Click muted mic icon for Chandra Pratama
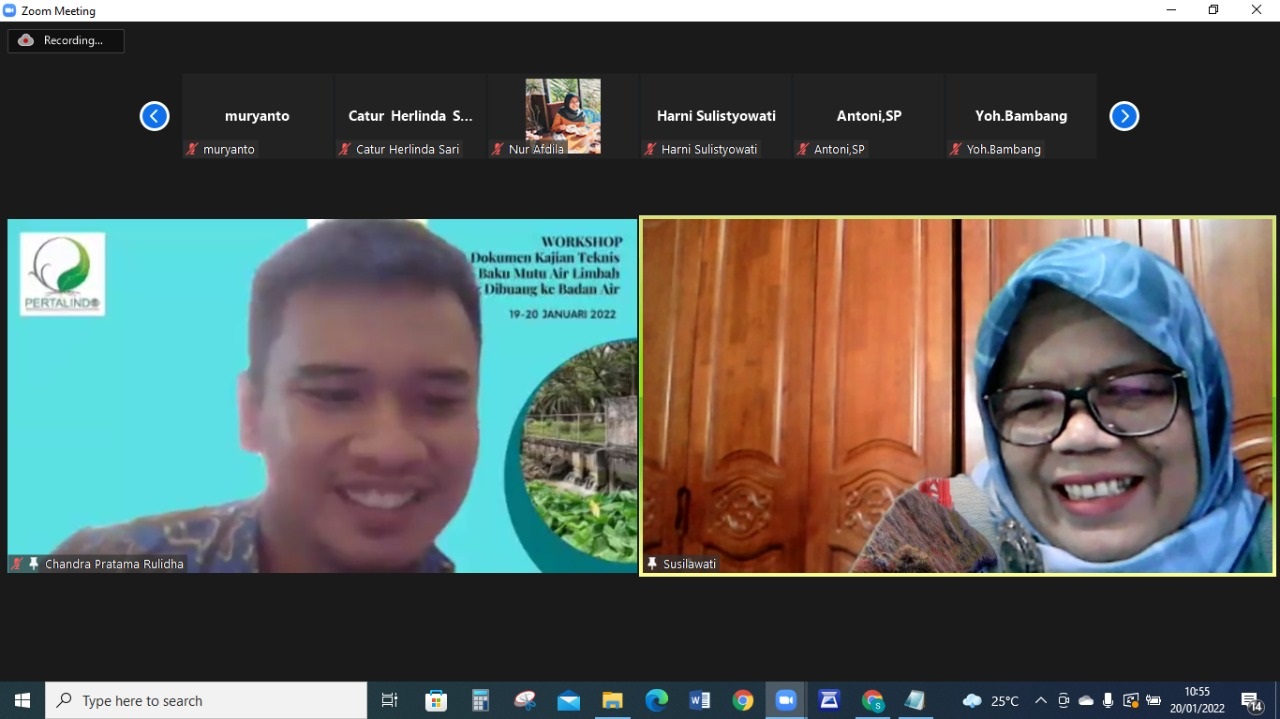Viewport: 1280px width, 719px height. 17,564
